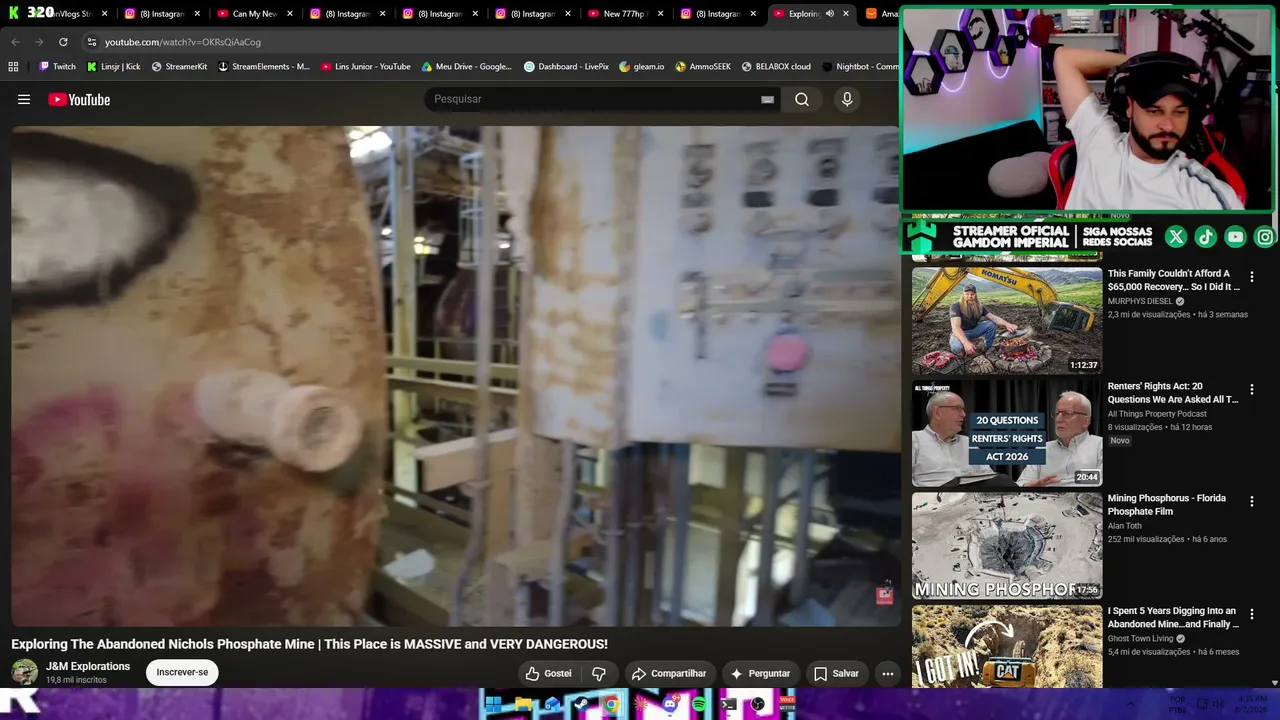The image size is (1280, 720).
Task: Dislike the video with the thumbs-down button
Action: [x=599, y=673]
